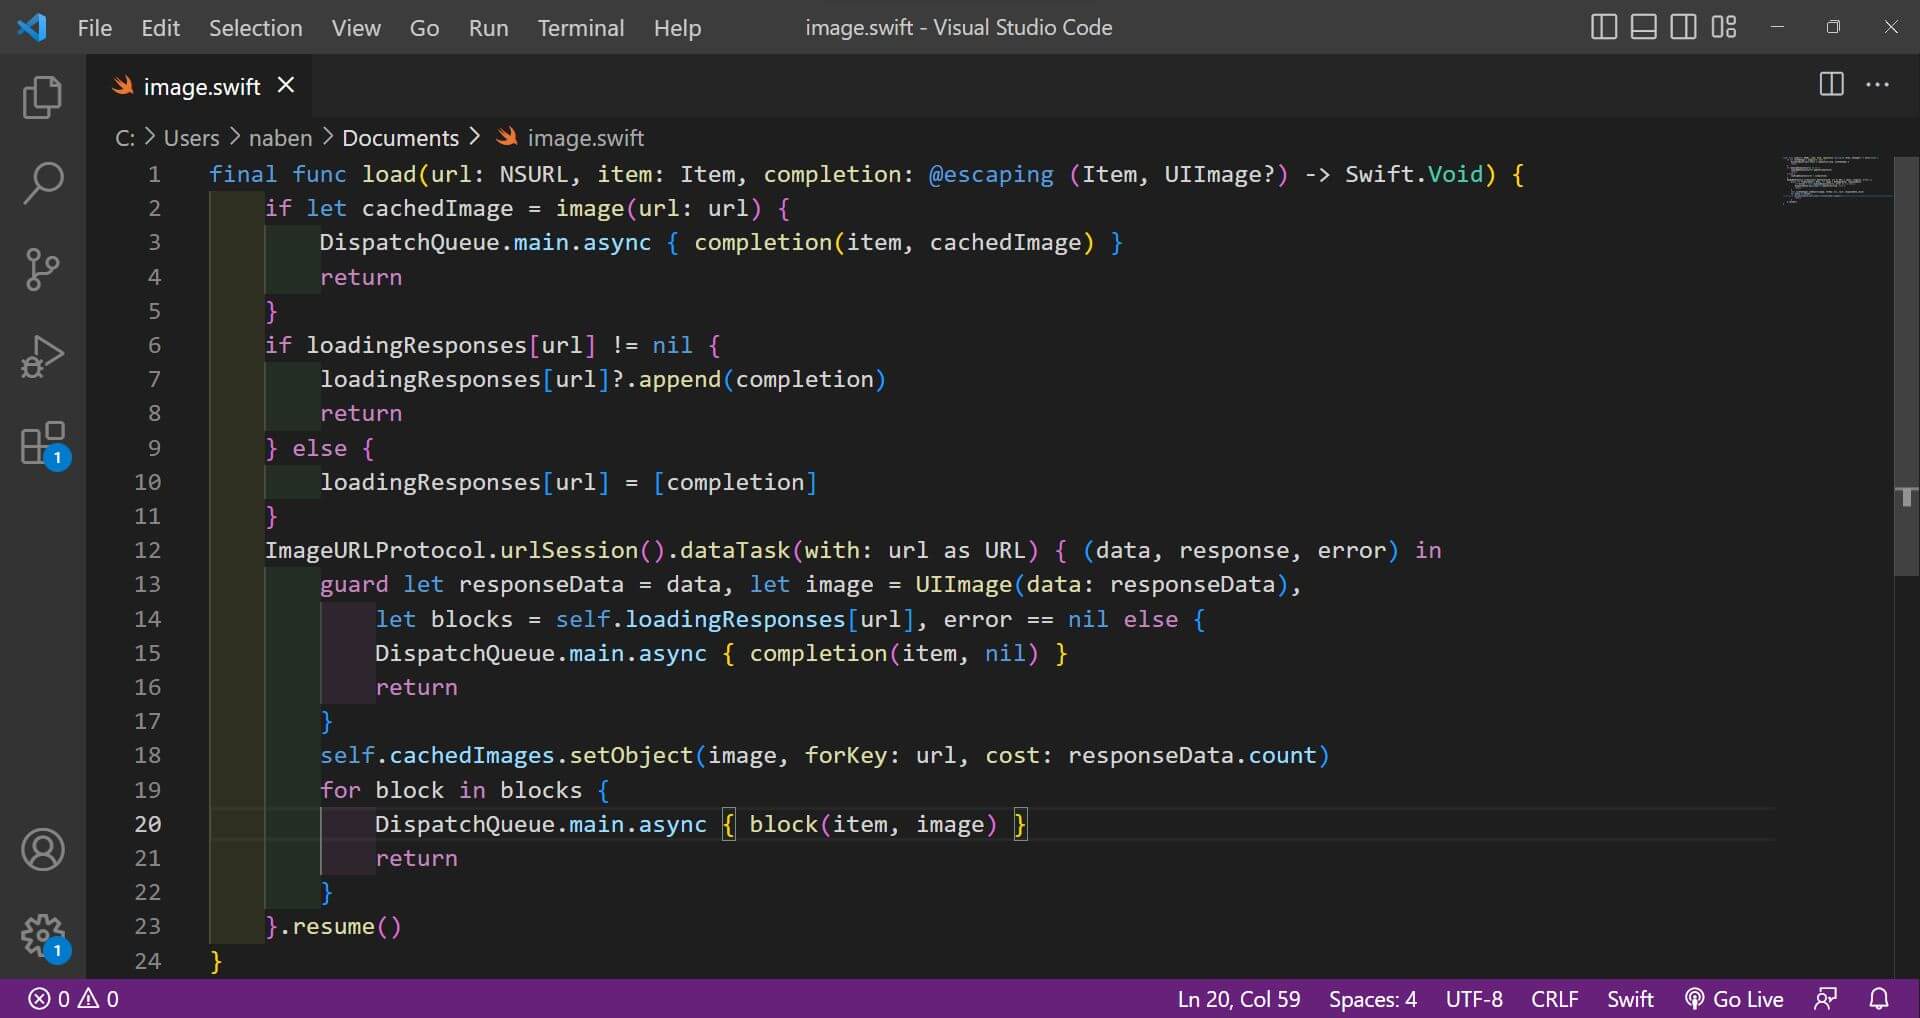The width and height of the screenshot is (1920, 1018).
Task: Click the Go Live button
Action: 1735,998
